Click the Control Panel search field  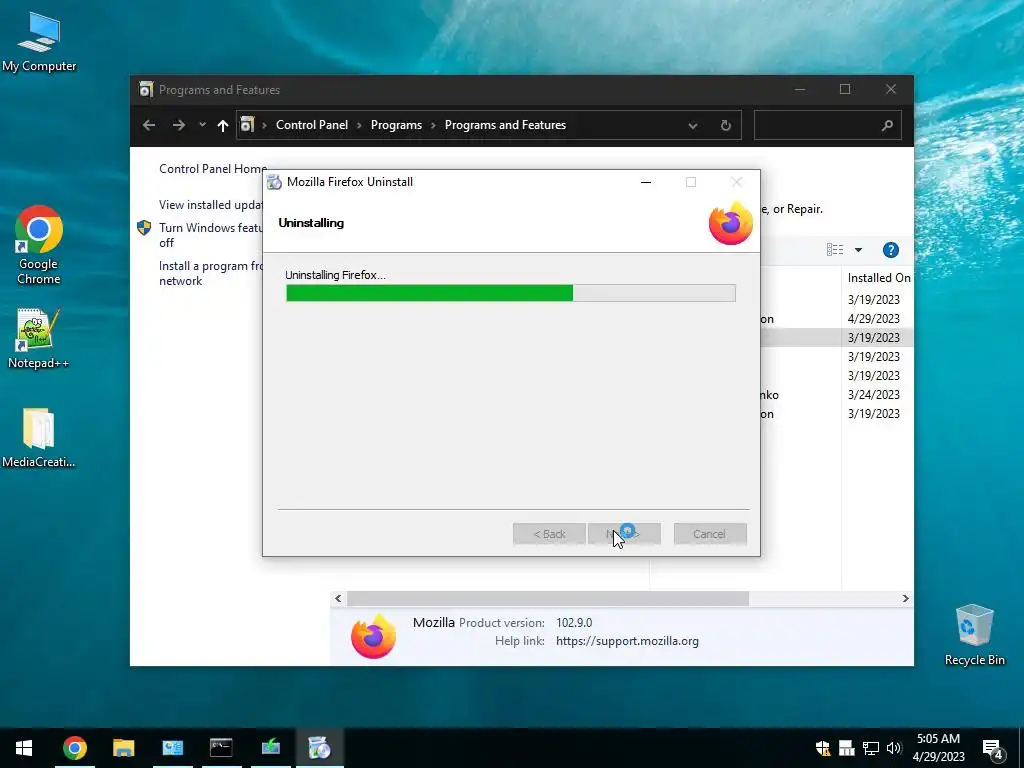[827, 125]
